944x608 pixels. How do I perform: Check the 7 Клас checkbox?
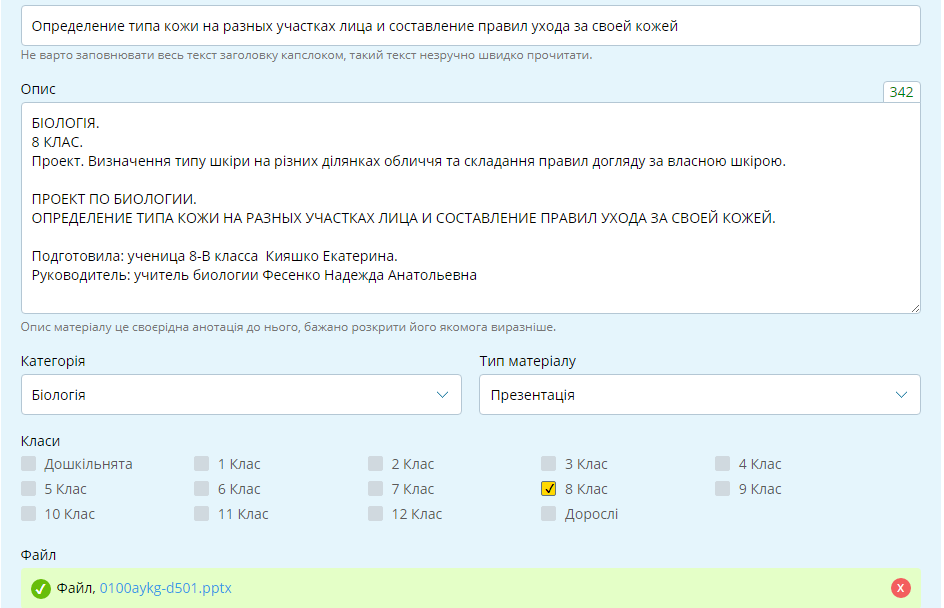click(375, 488)
